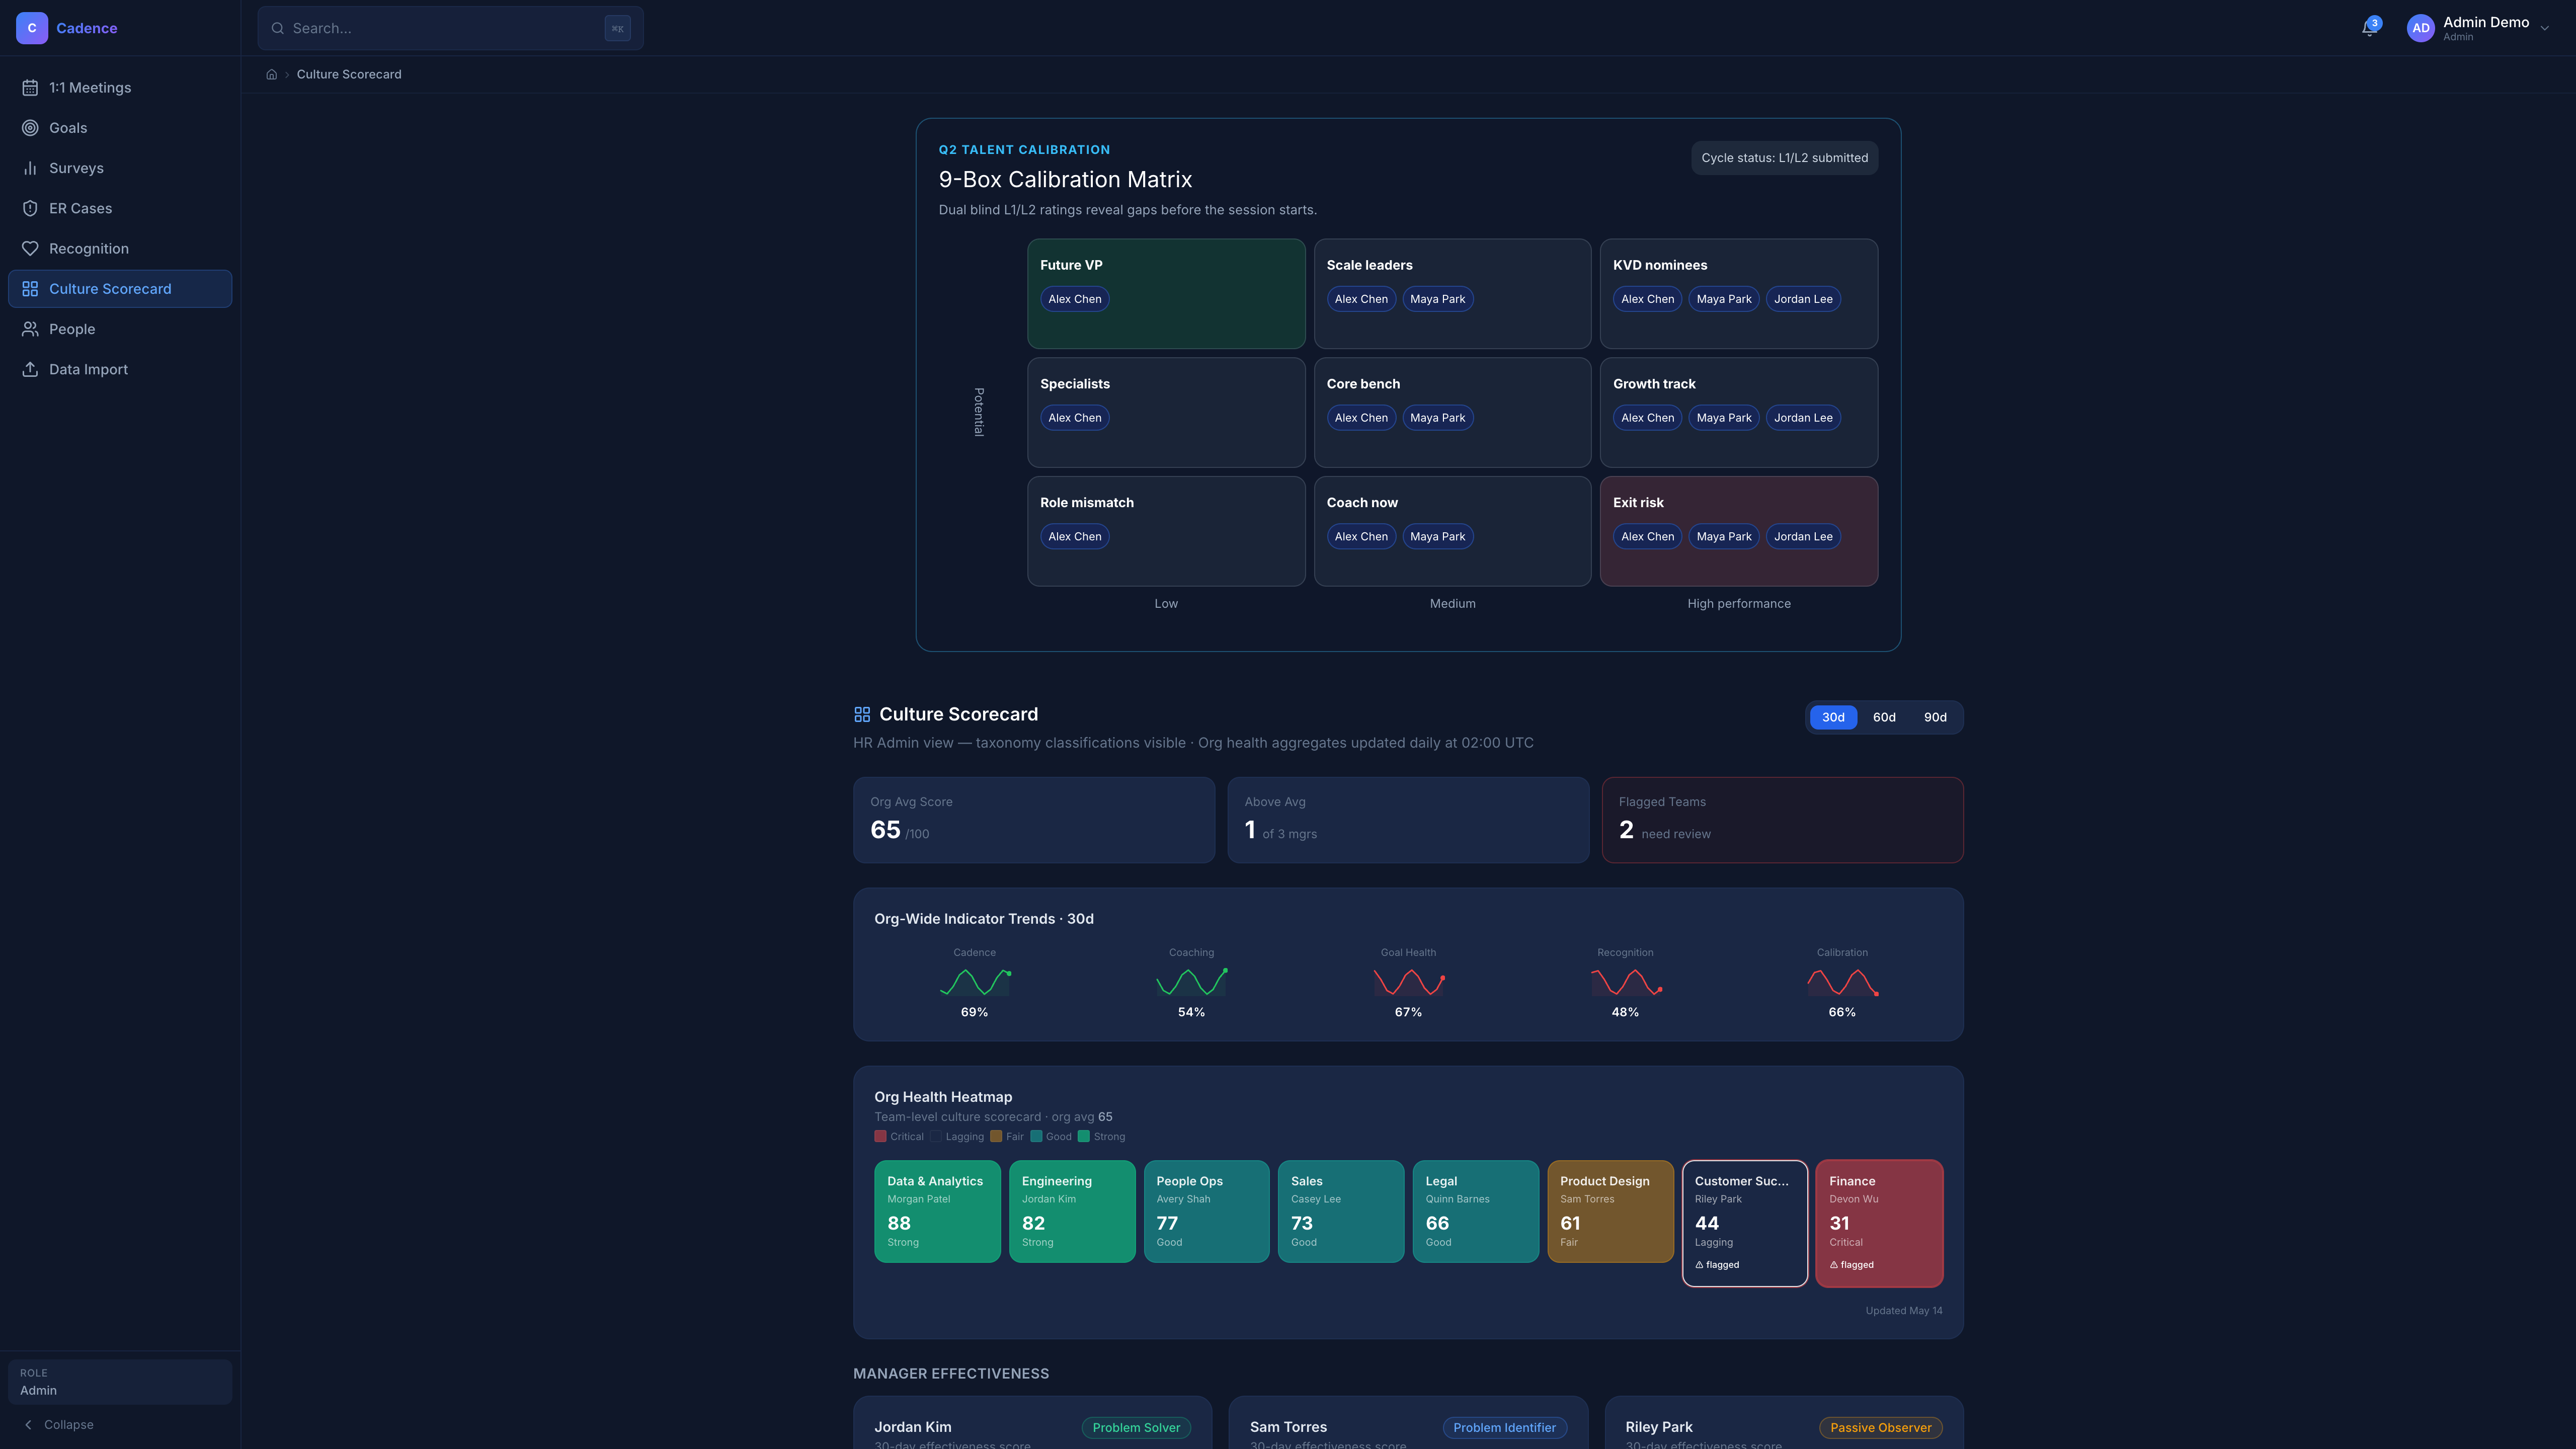Open notifications bell icon
This screenshot has width=2576, height=1449.
pyautogui.click(x=2368, y=28)
